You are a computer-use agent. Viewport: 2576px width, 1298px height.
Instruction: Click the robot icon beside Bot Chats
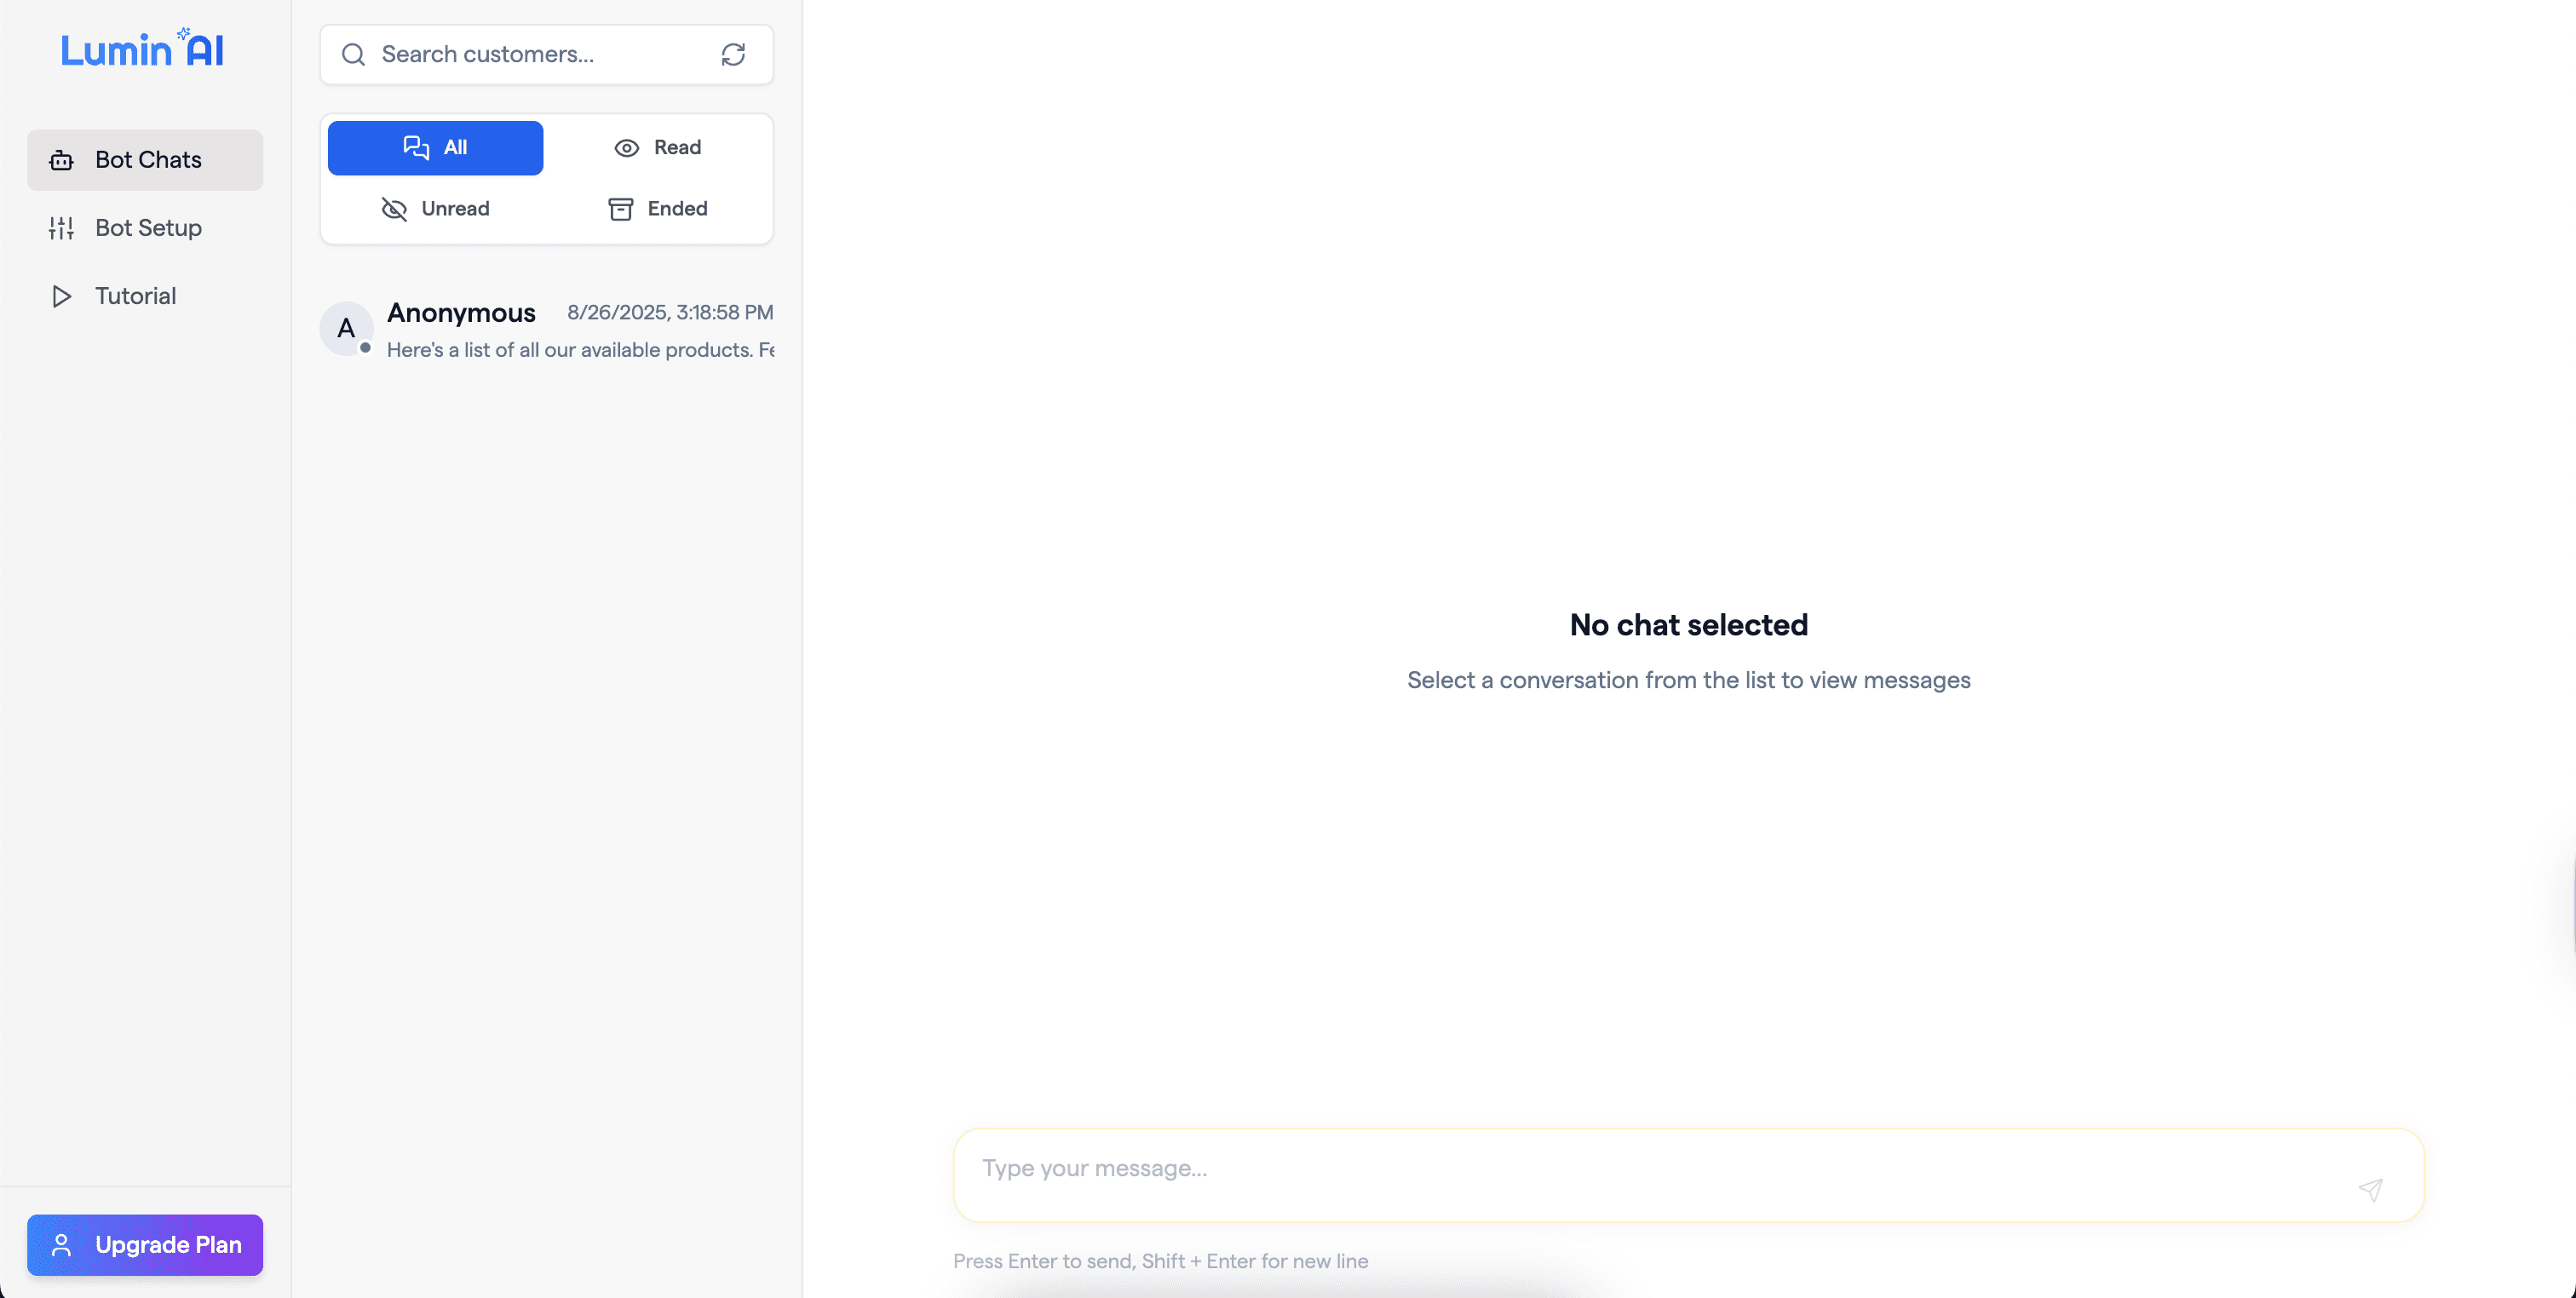tap(61, 160)
